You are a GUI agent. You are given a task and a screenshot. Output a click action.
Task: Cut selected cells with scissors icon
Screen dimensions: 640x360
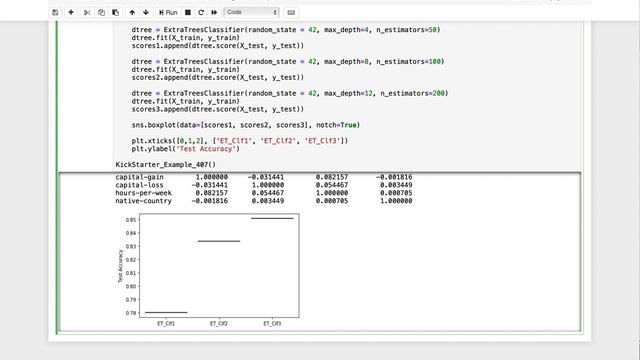tap(87, 13)
